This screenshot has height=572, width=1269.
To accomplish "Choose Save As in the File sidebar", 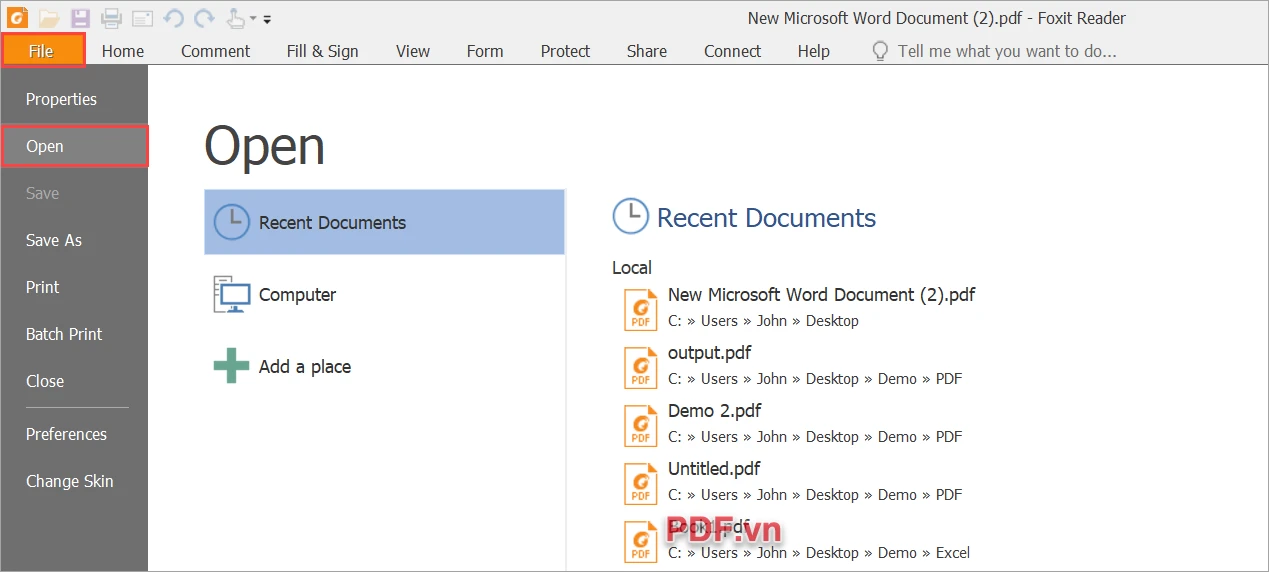I will click(x=74, y=240).
